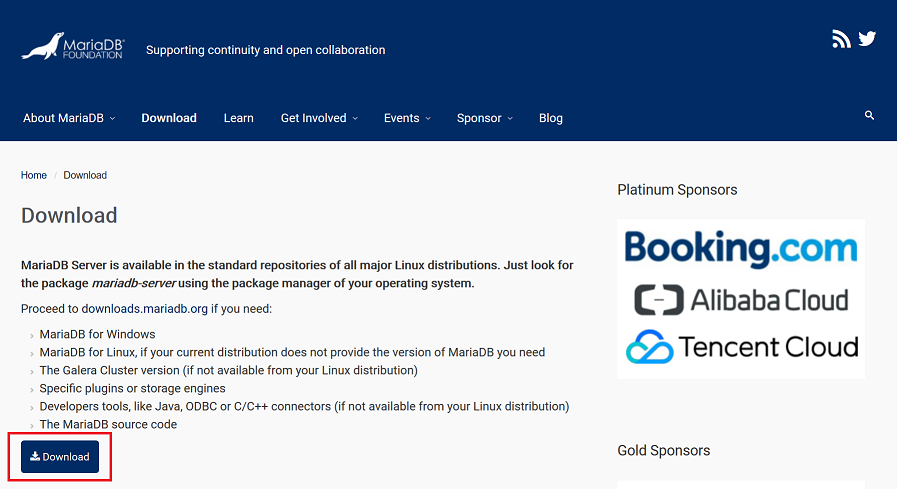The width and height of the screenshot is (897, 489).
Task: Open the Tencent Cloud sponsor logo
Action: coord(742,347)
